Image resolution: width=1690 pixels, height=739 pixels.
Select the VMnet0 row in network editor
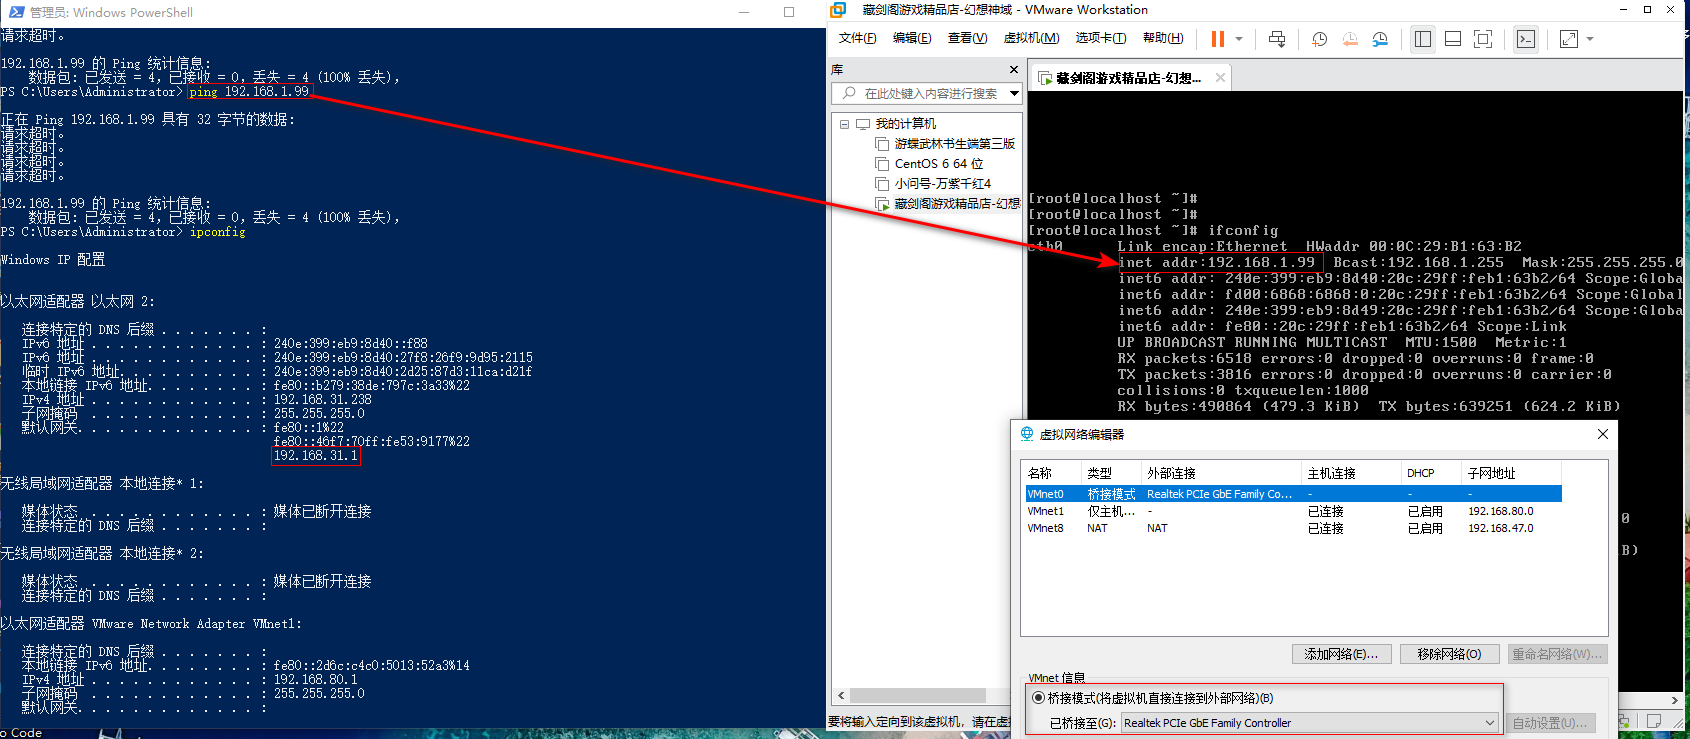1294,494
